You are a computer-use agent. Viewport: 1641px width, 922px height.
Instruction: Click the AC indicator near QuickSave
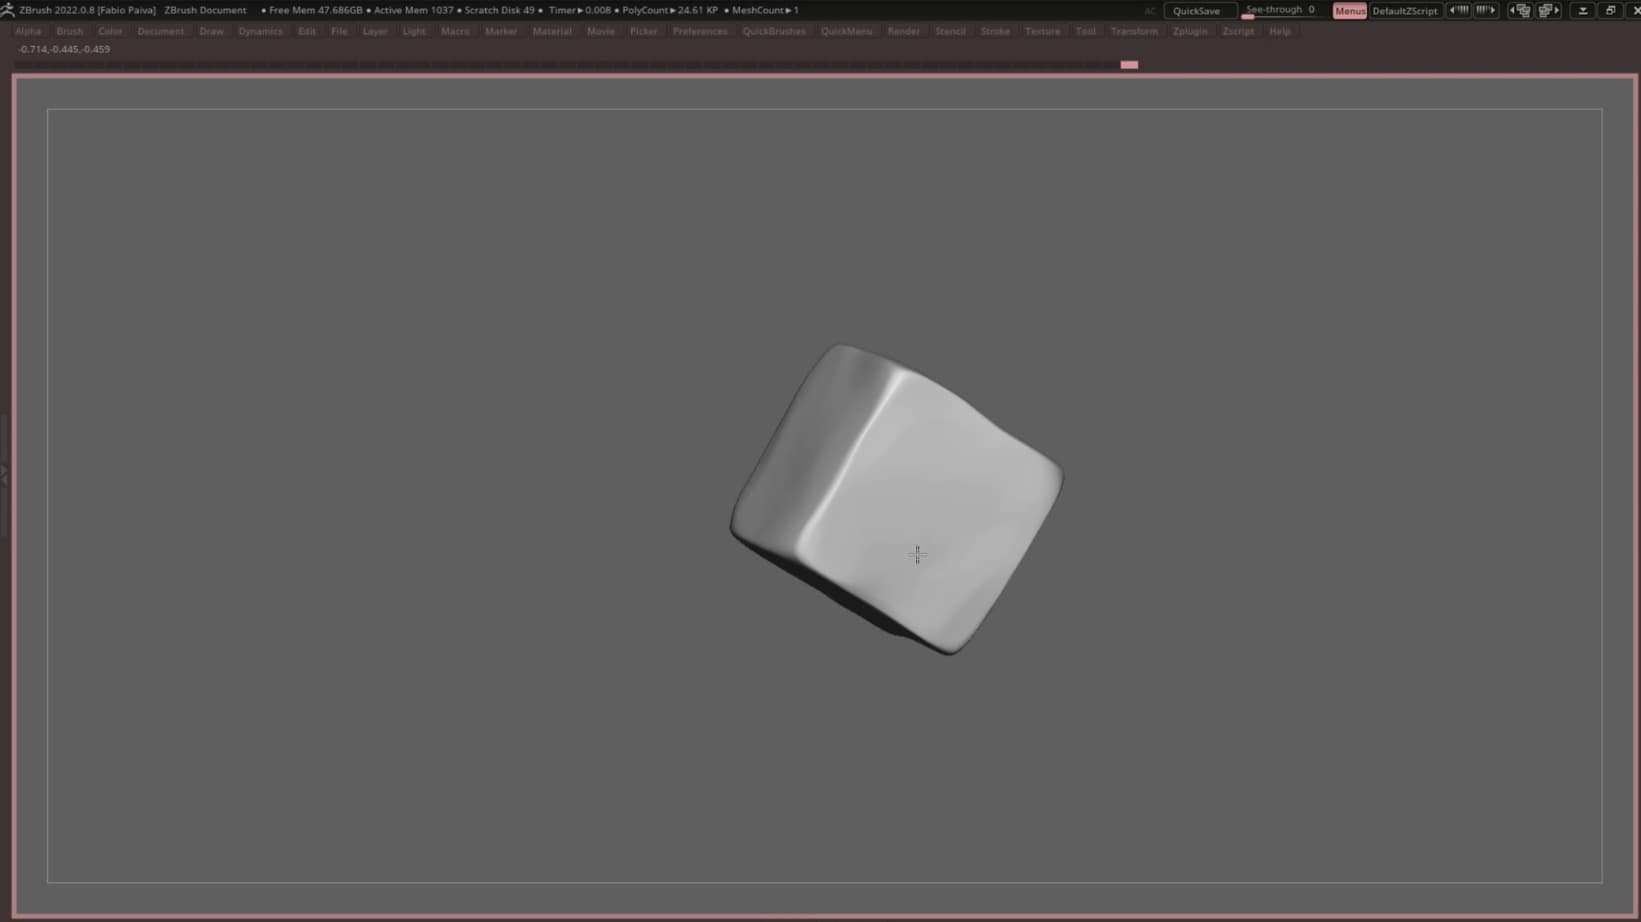(1150, 11)
